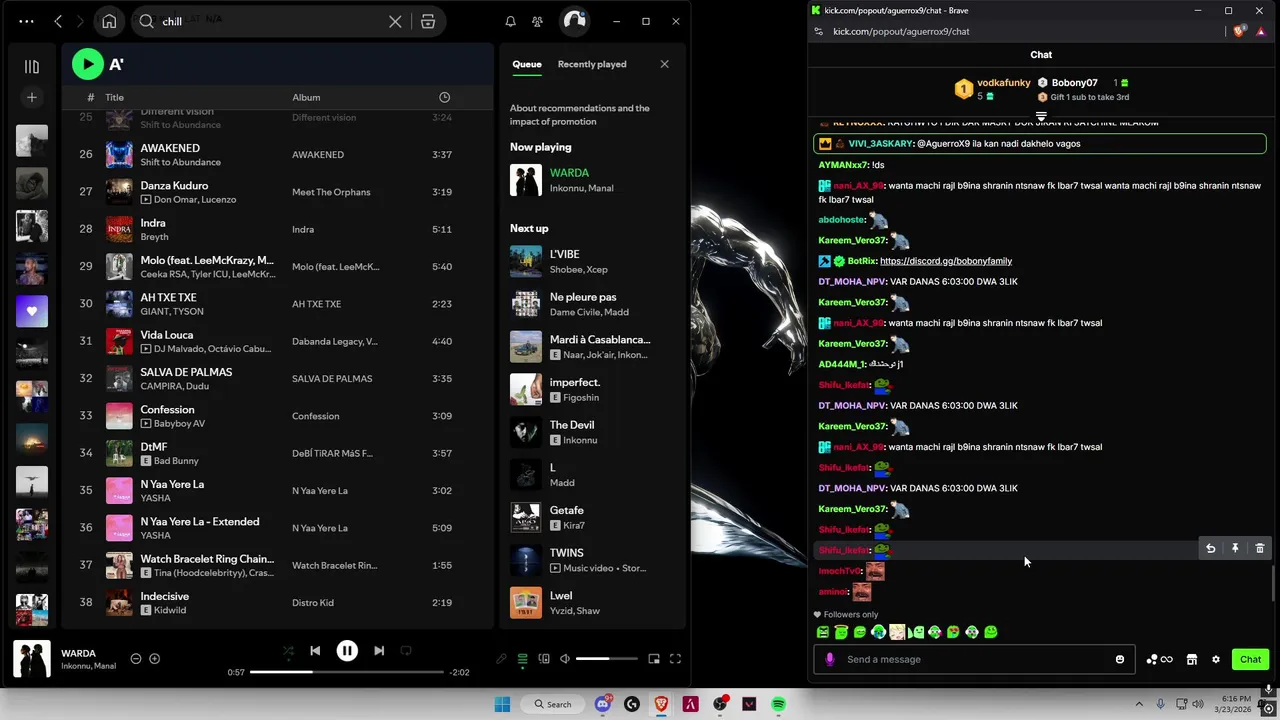1280x720 pixels.
Task: Sort tracks by duration clock icon
Action: (x=445, y=97)
